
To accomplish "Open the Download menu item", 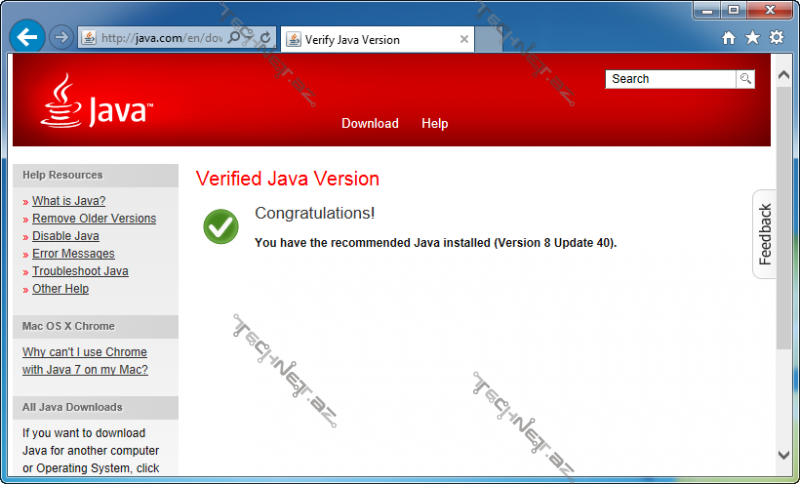I will click(x=370, y=123).
